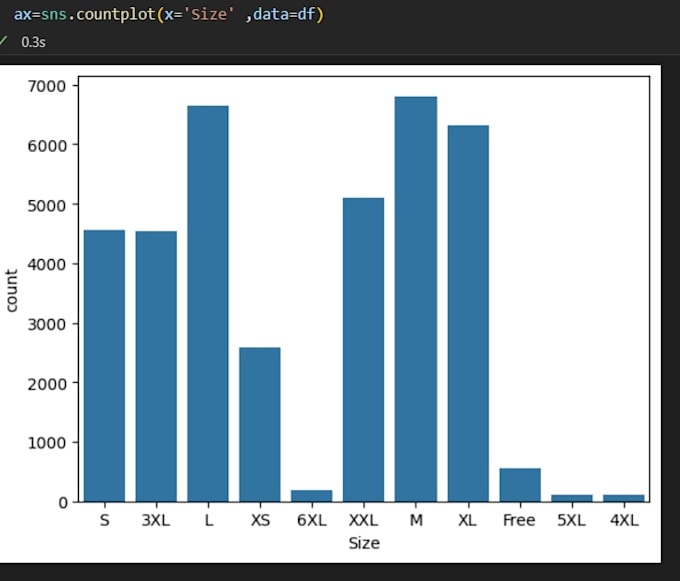
Task: Click the XS bar in the chart
Action: tap(260, 424)
